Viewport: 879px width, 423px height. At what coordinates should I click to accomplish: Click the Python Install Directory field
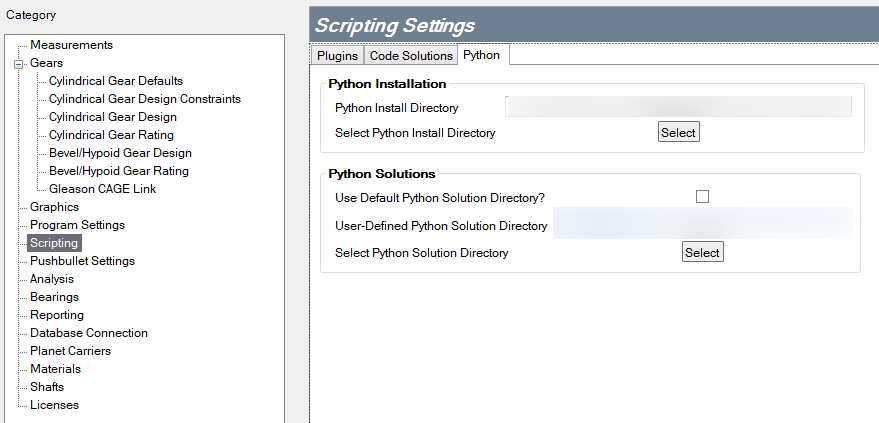[x=677, y=107]
